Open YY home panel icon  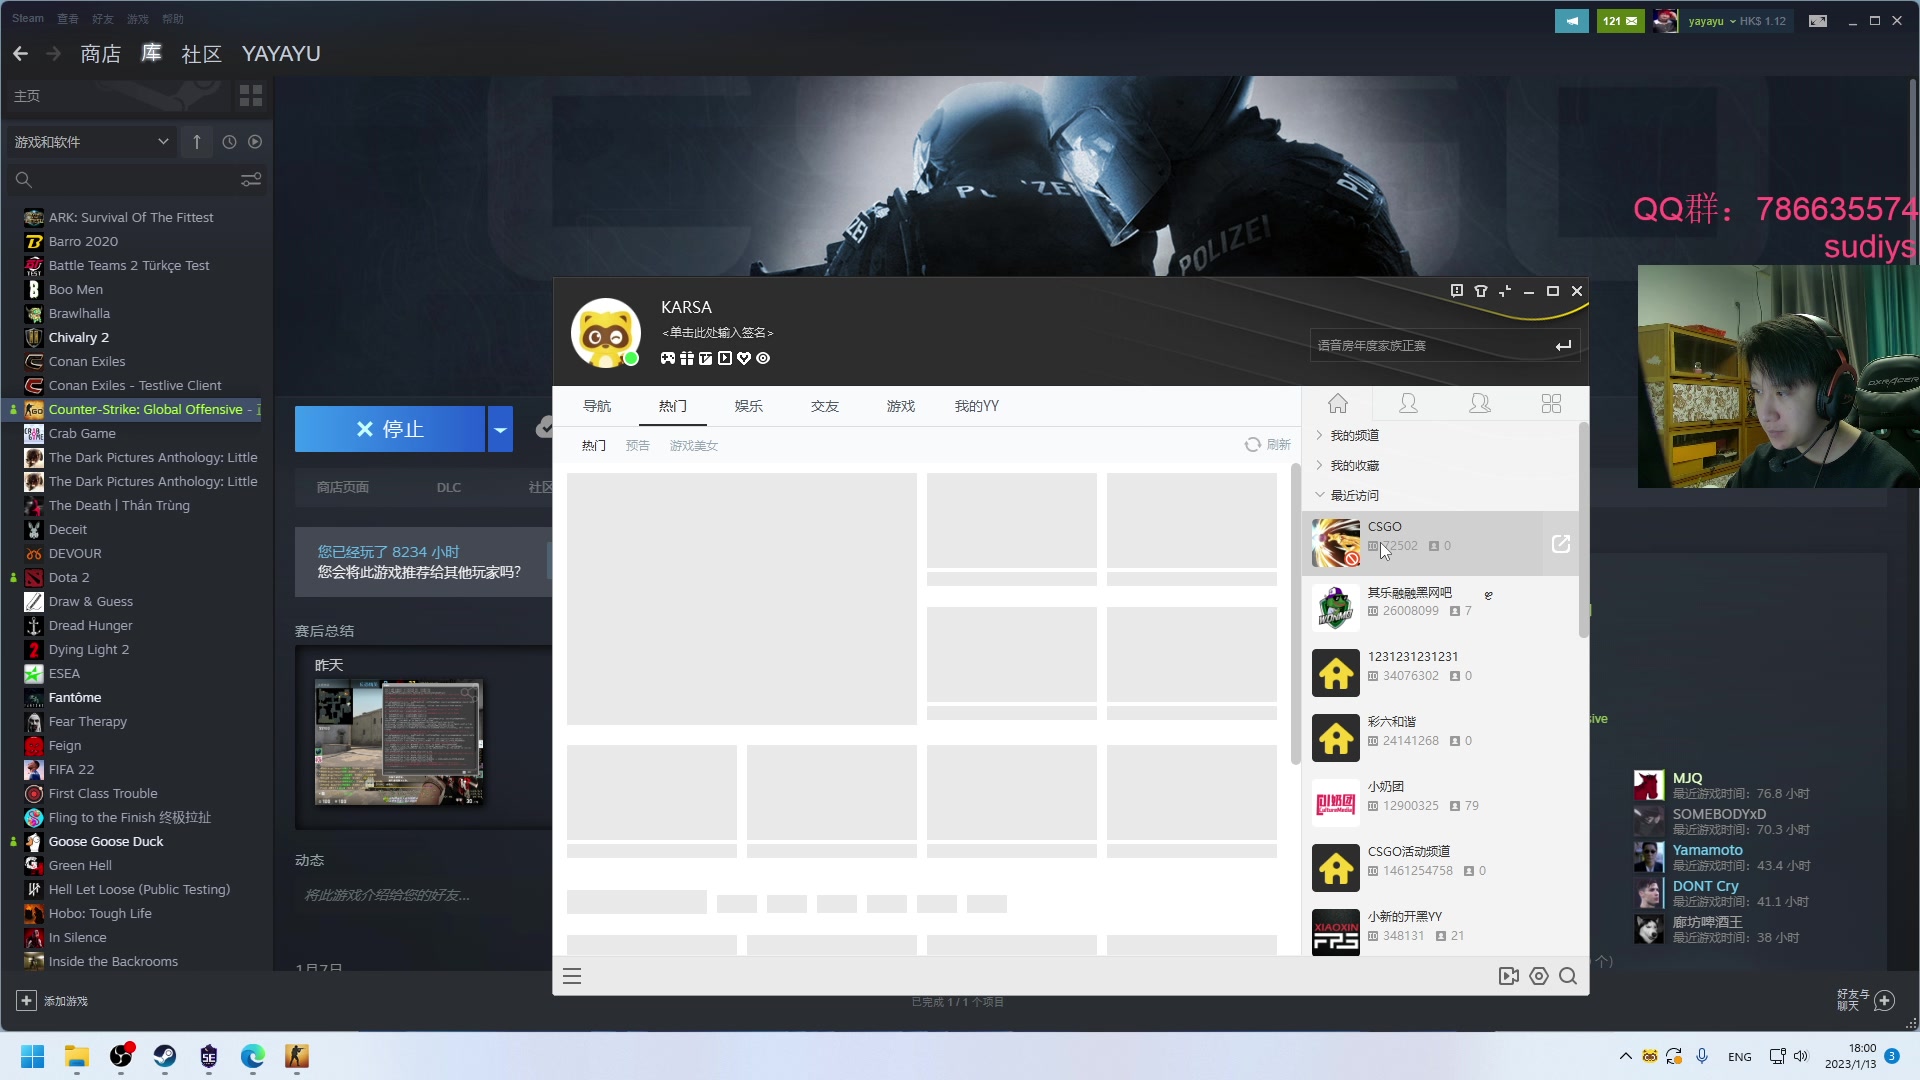point(1338,404)
